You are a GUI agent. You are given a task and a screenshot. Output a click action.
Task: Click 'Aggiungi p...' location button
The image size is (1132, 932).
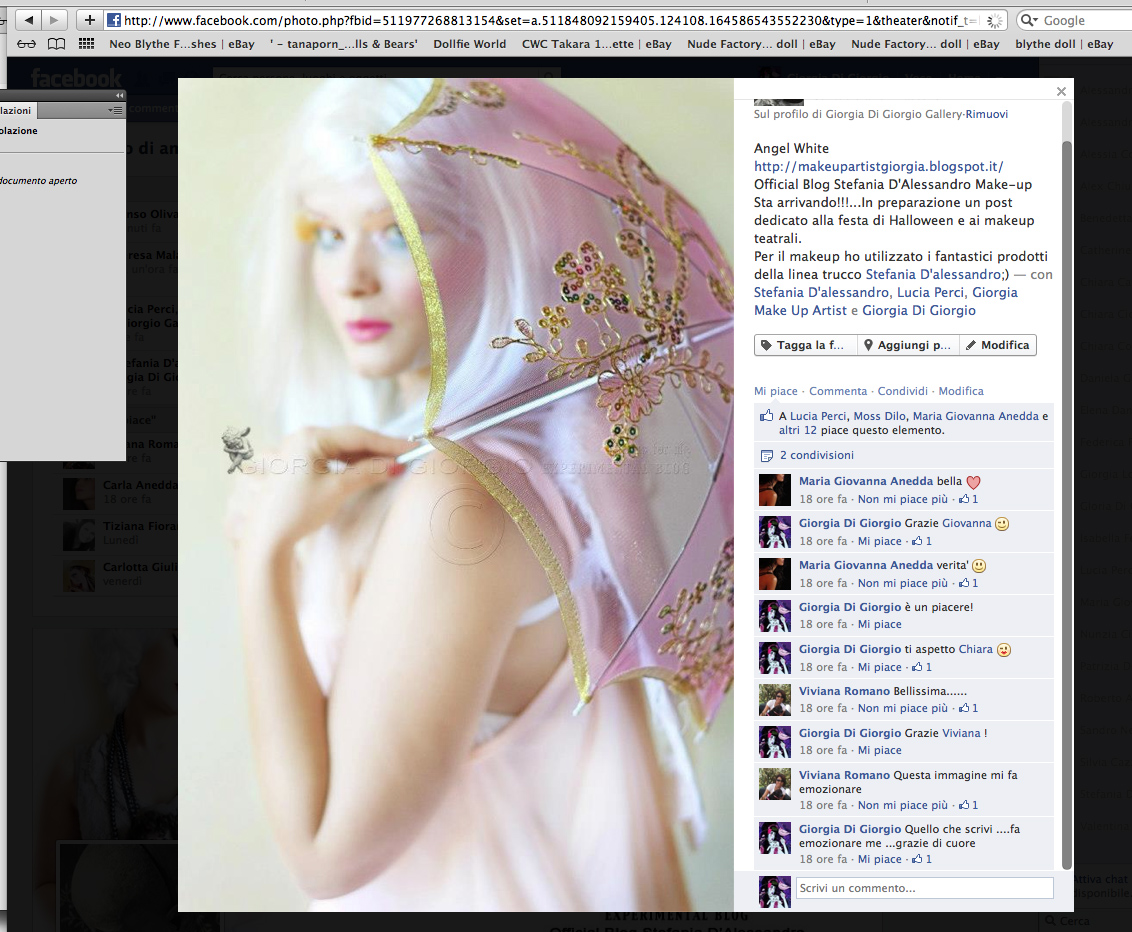click(x=908, y=345)
